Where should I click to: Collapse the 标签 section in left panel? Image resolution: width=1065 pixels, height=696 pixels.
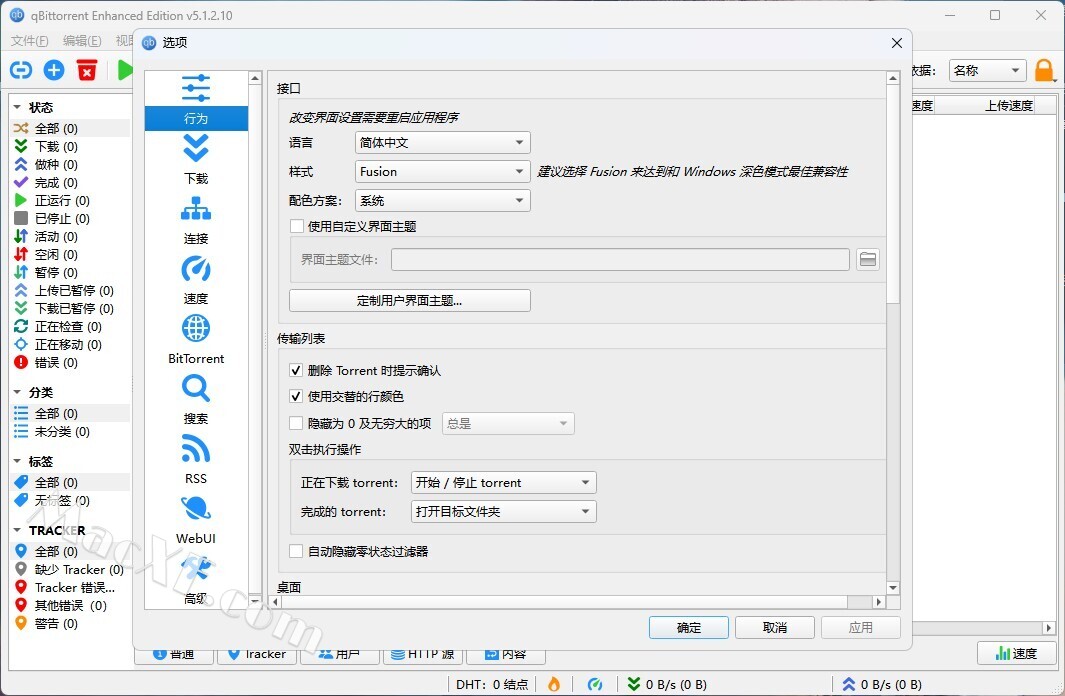(x=17, y=462)
